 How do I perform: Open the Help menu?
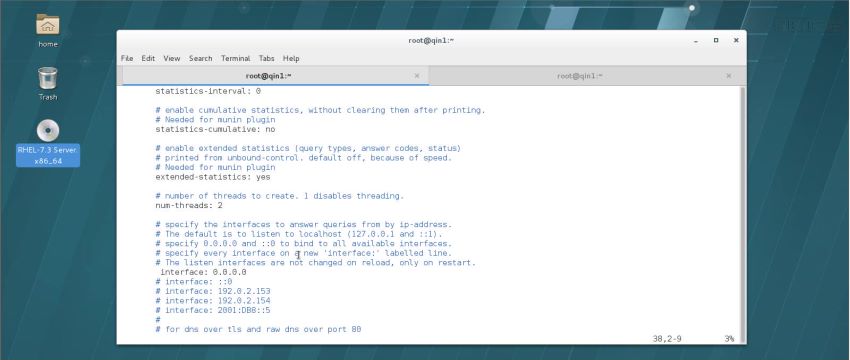[x=291, y=59]
